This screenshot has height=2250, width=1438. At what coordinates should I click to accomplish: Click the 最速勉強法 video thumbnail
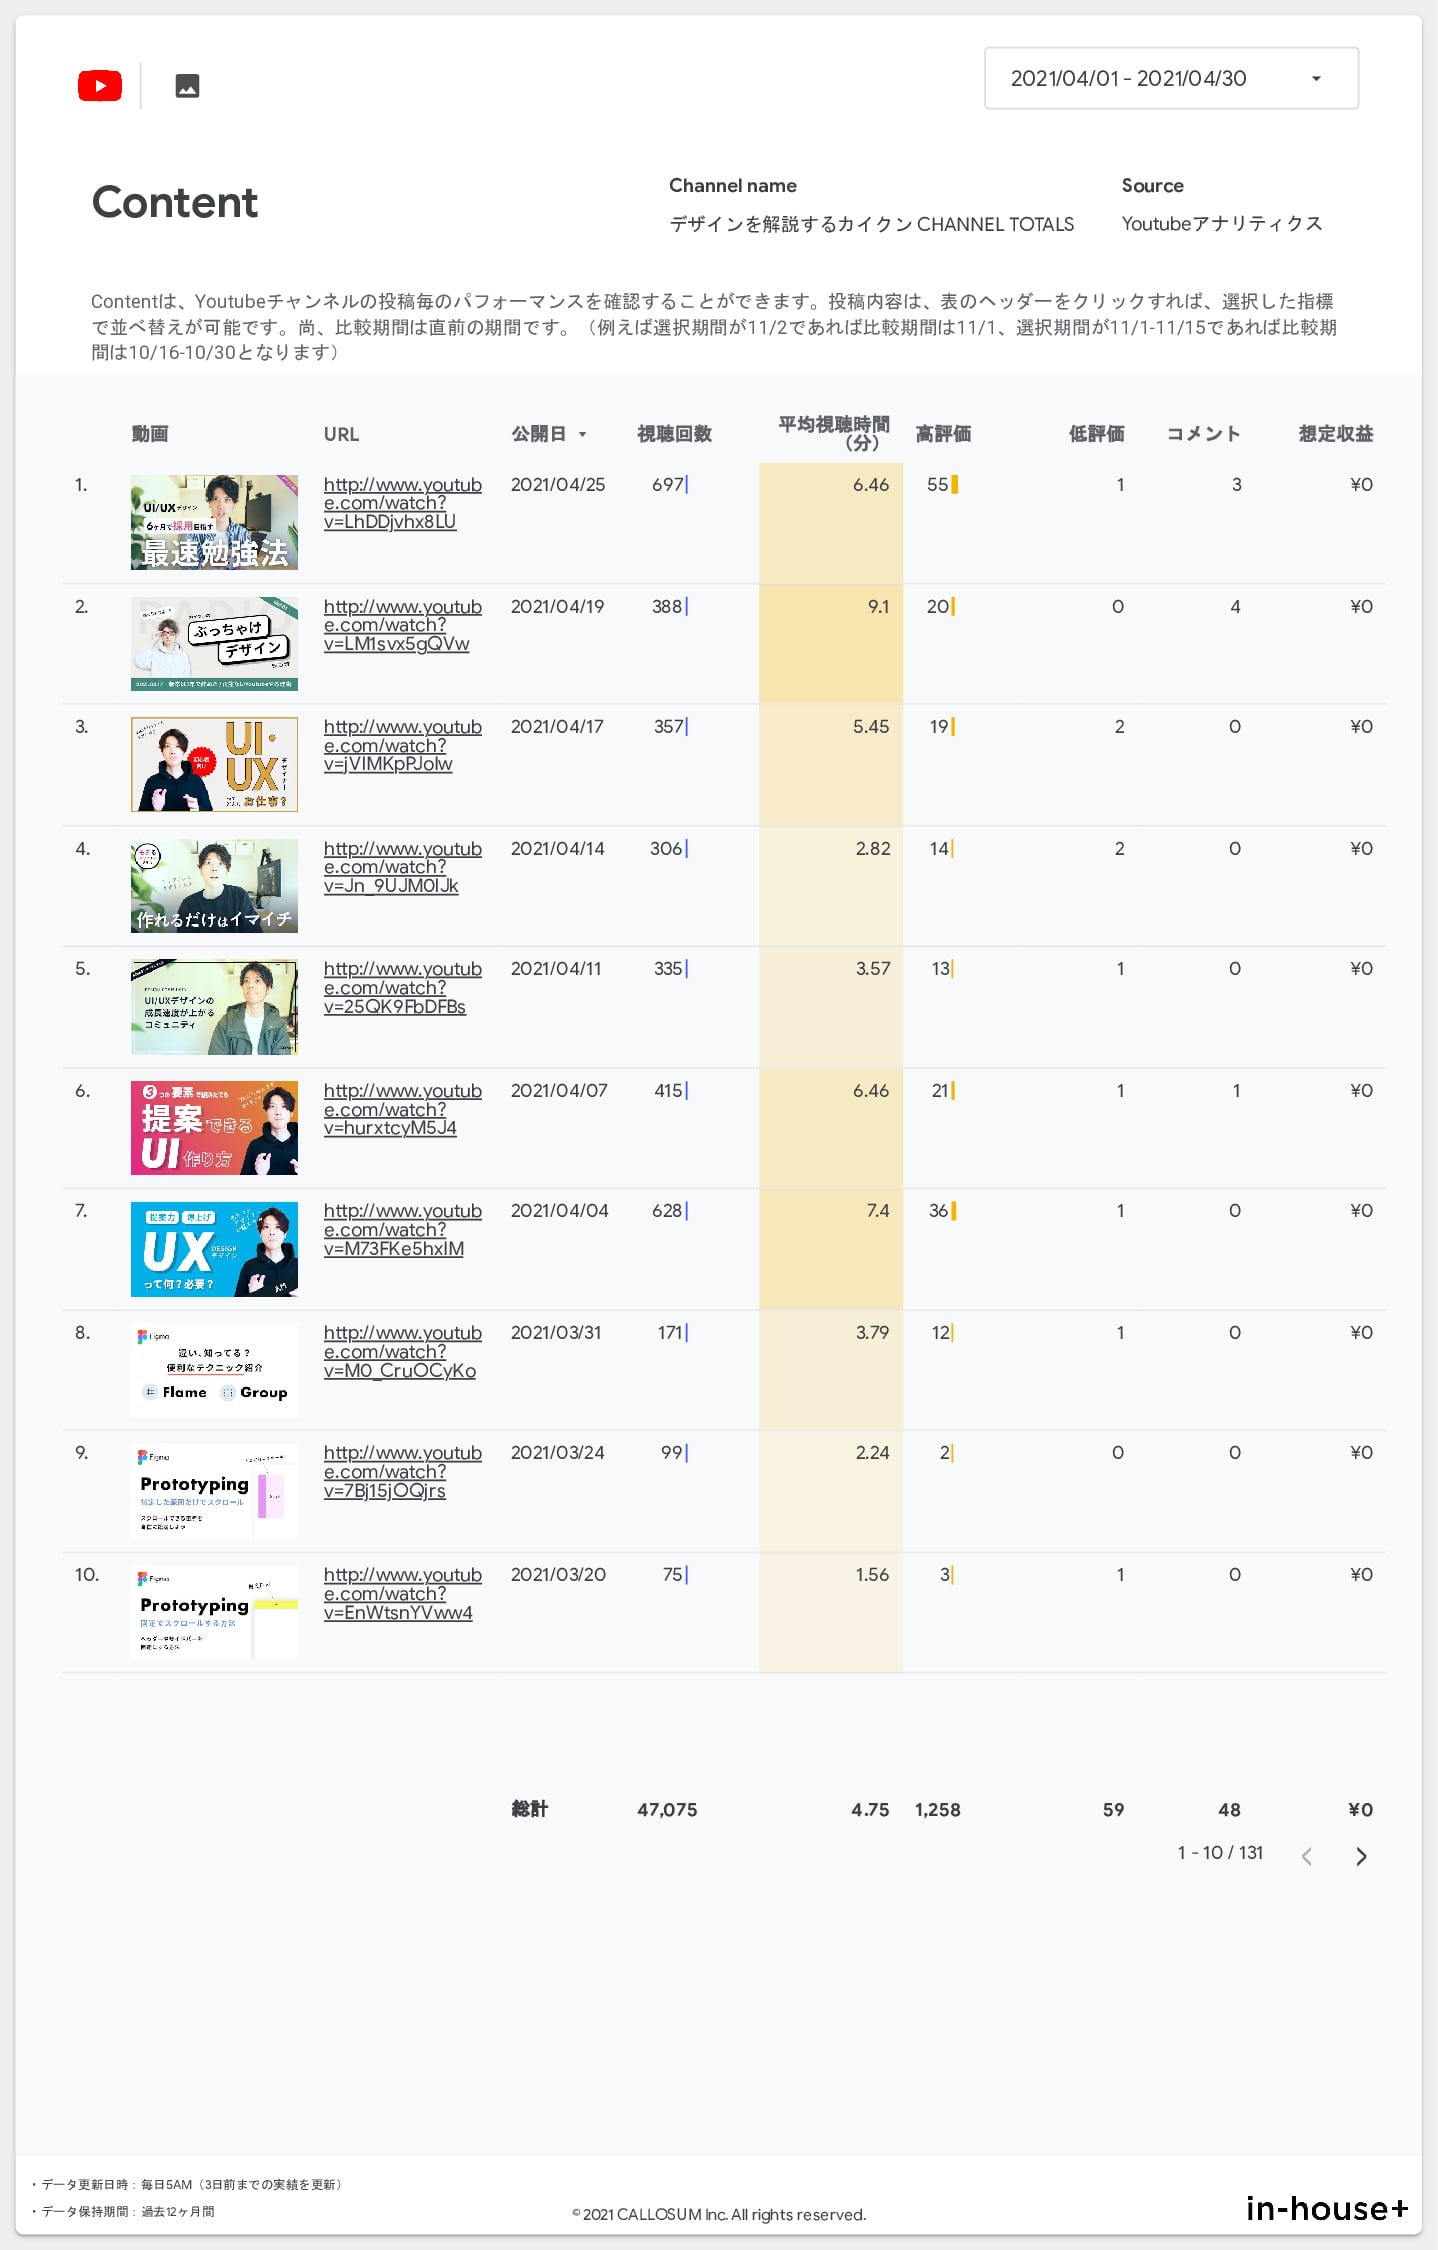click(214, 522)
